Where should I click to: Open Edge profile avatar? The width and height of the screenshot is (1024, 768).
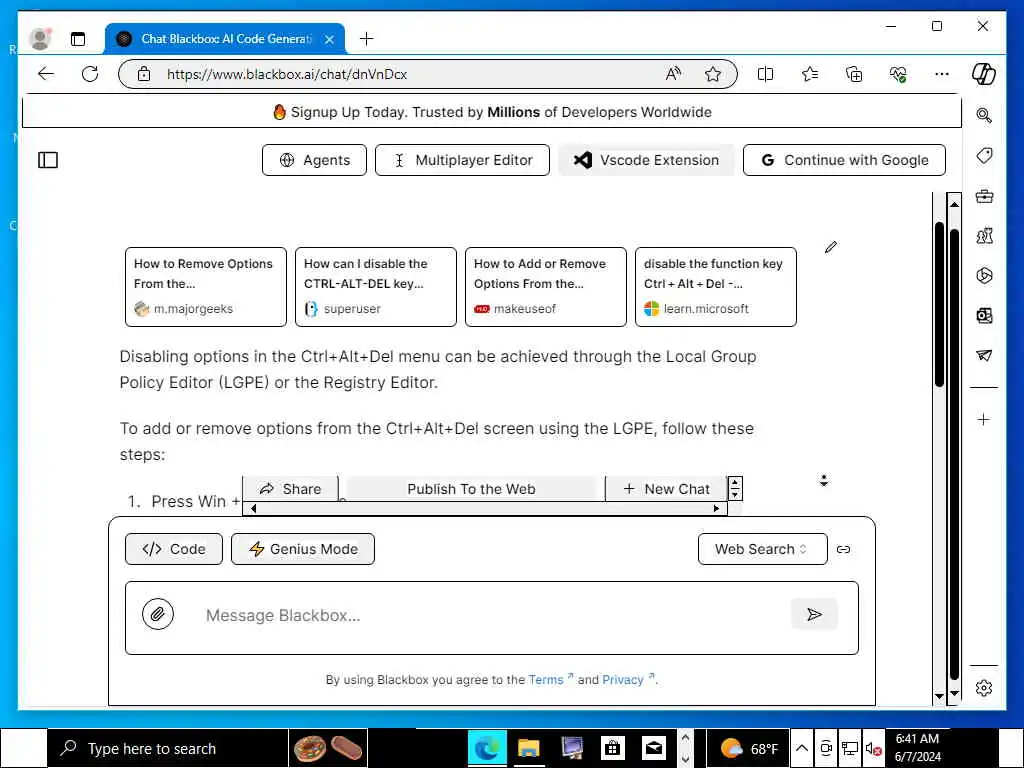click(40, 39)
